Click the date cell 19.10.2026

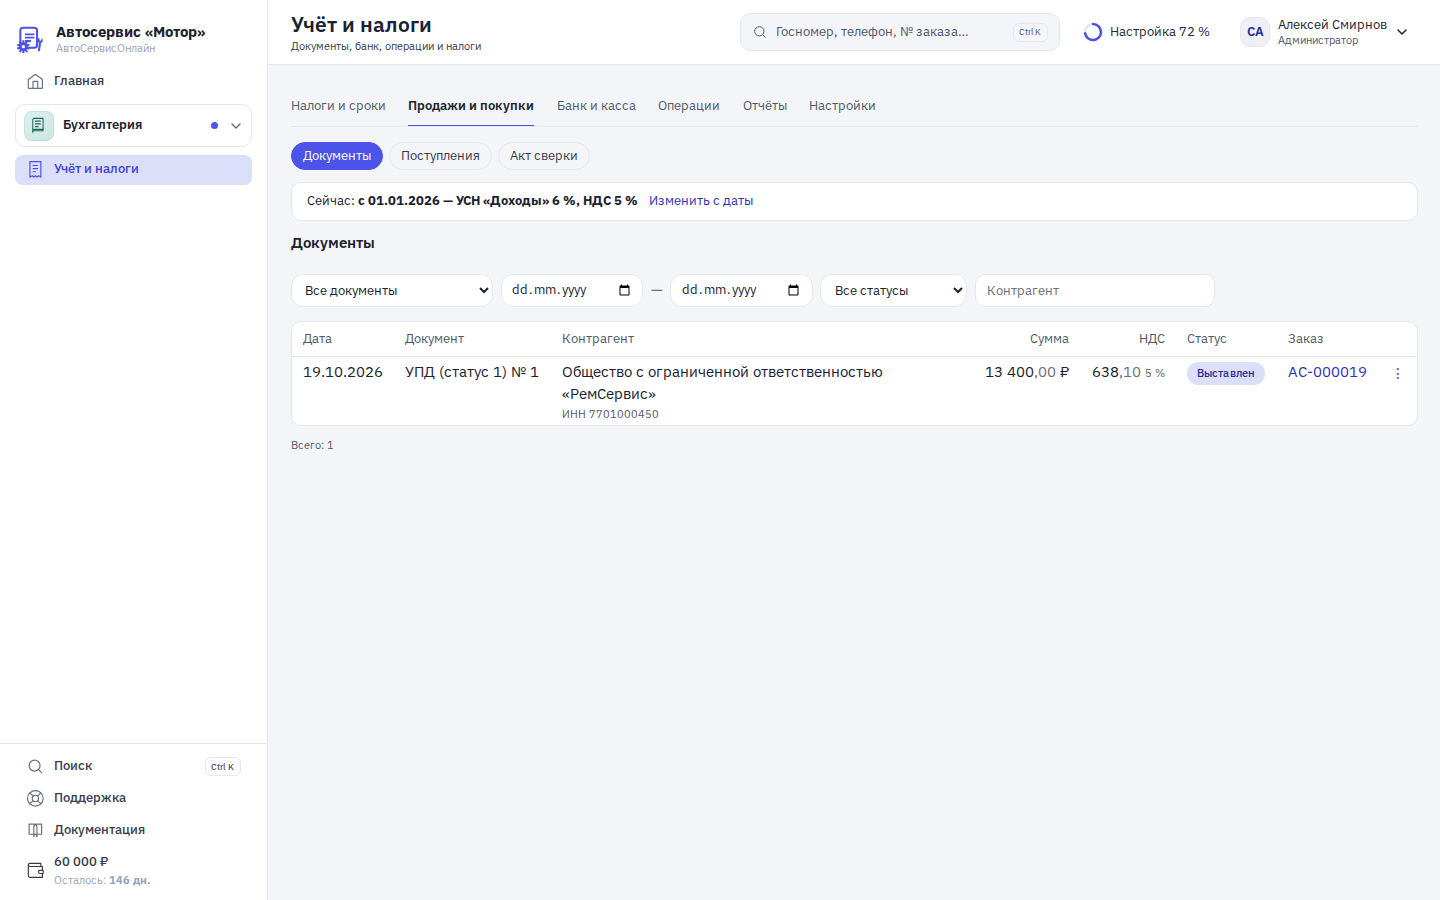(343, 372)
